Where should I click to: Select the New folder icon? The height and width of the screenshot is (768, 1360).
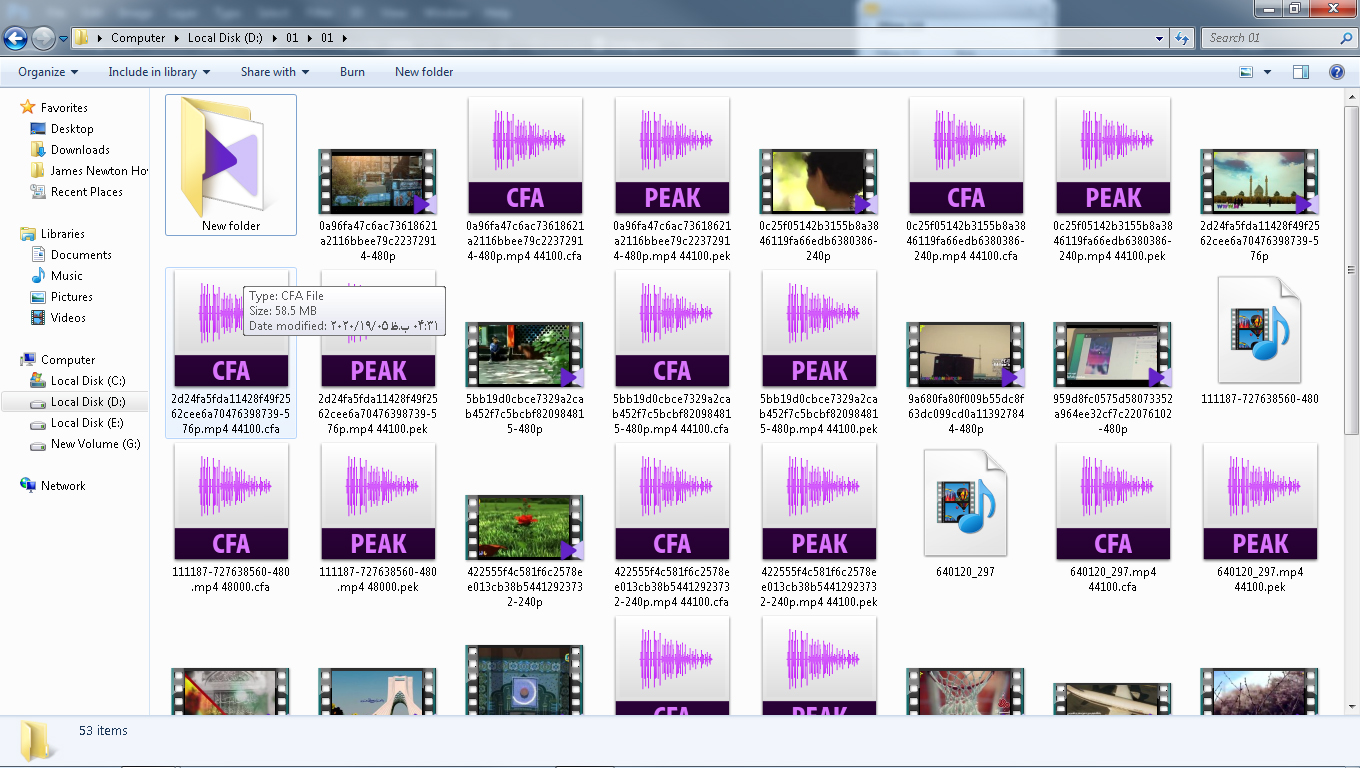point(231,157)
